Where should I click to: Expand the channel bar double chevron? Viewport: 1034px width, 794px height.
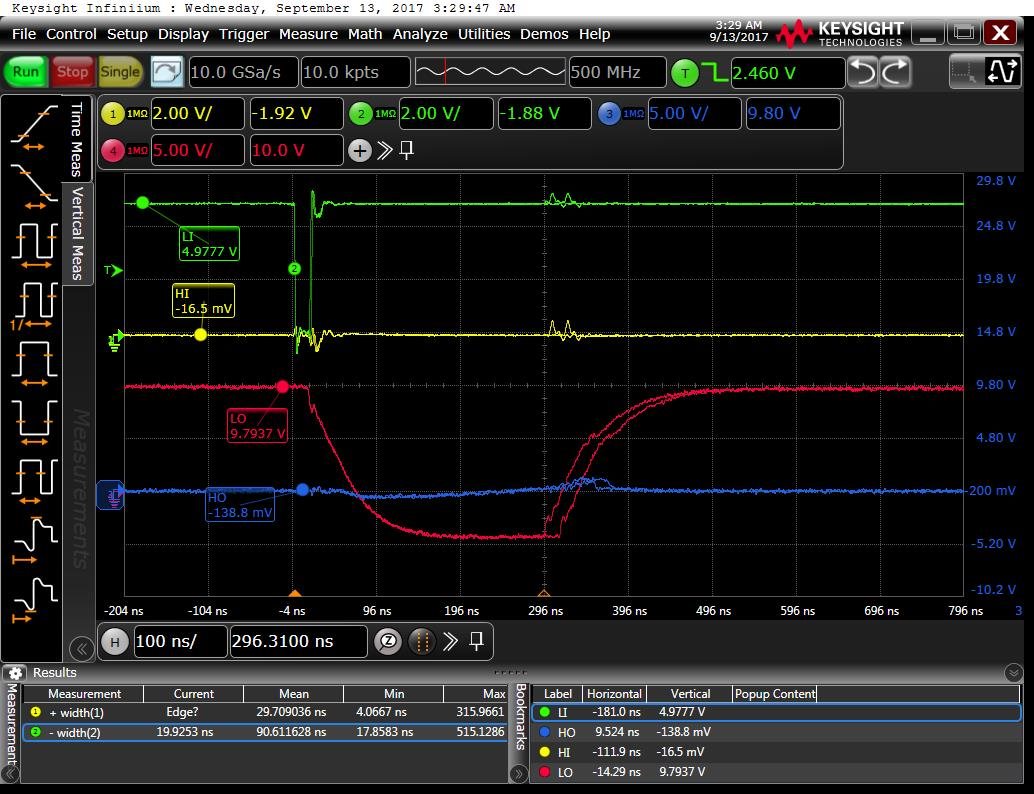click(384, 151)
